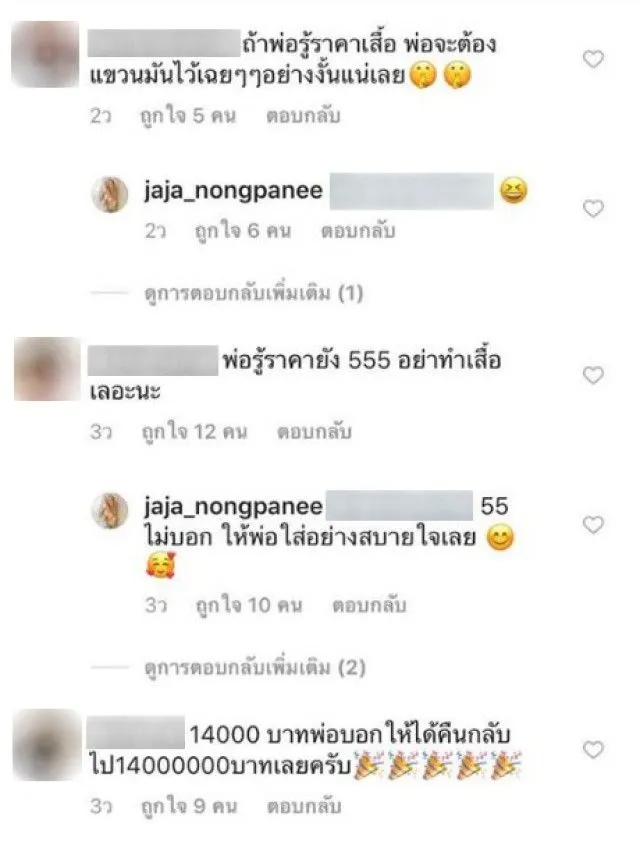Like the comment พ่อรู้ราคายัง 555
640x841 pixels.
tap(593, 375)
